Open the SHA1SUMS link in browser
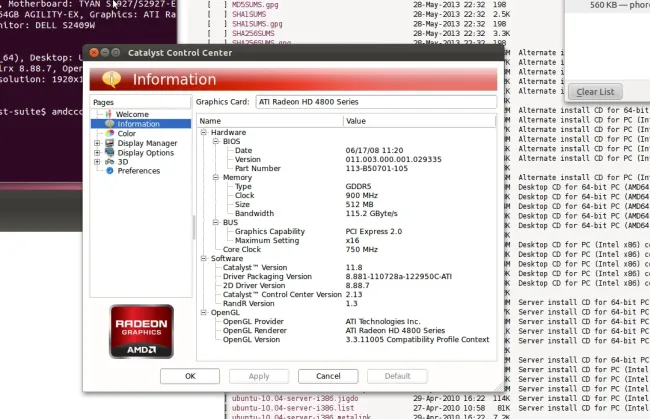 (249, 15)
